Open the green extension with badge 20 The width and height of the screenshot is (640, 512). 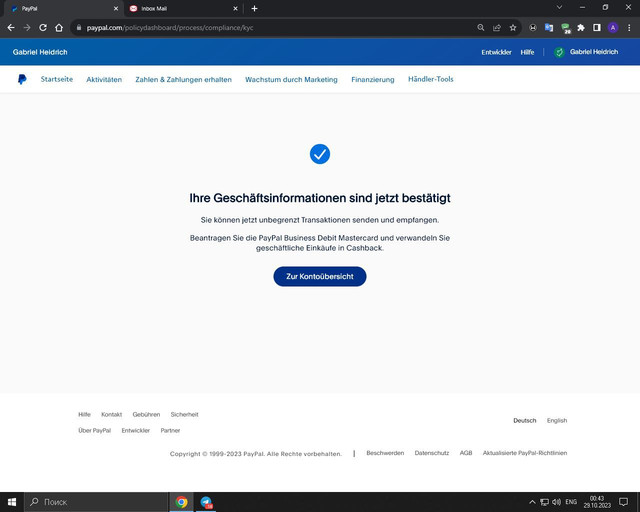565,28
